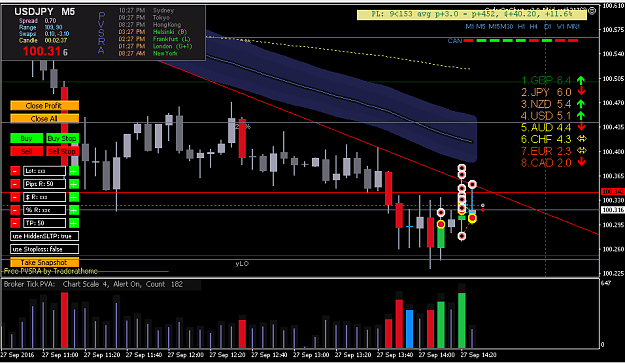Viewport: 625px width, 363px height.
Task: Click the plus button next to $ R
Action: 74,197
